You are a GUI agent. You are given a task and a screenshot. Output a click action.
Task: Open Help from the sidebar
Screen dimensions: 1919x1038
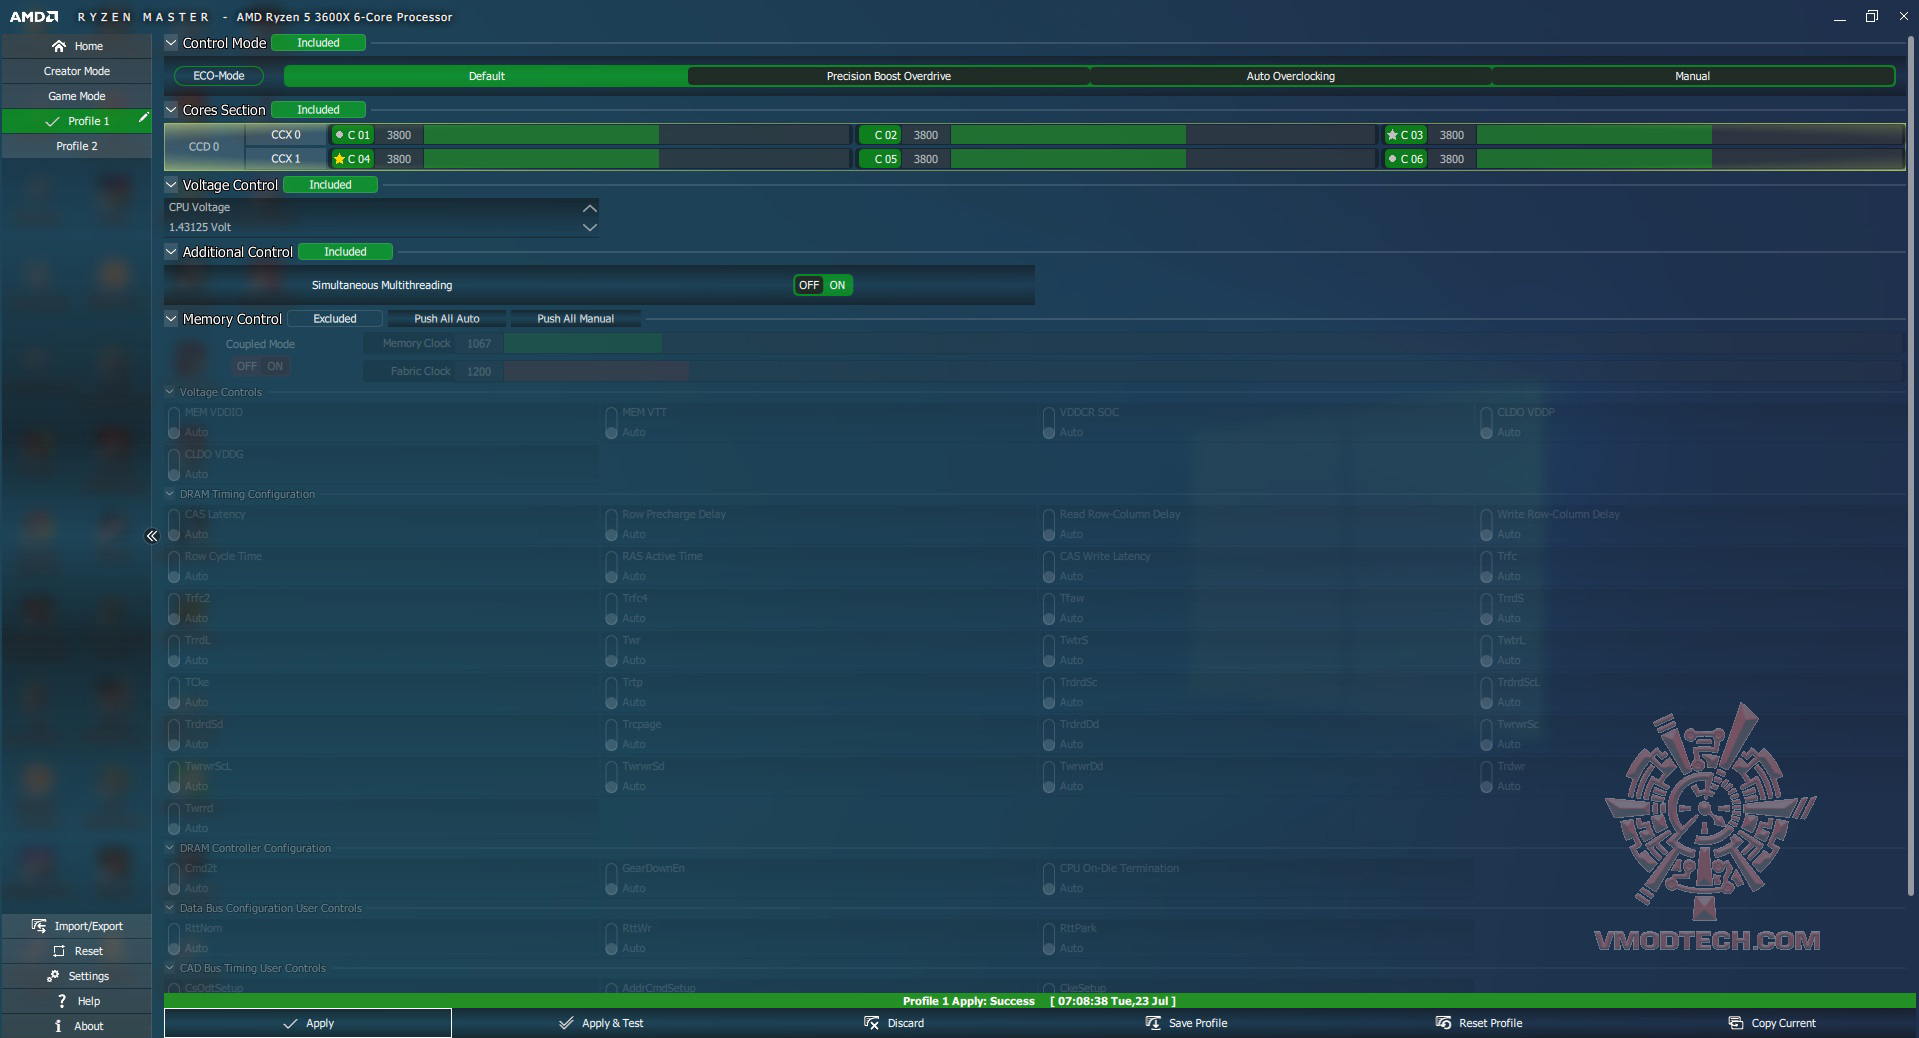76,1001
